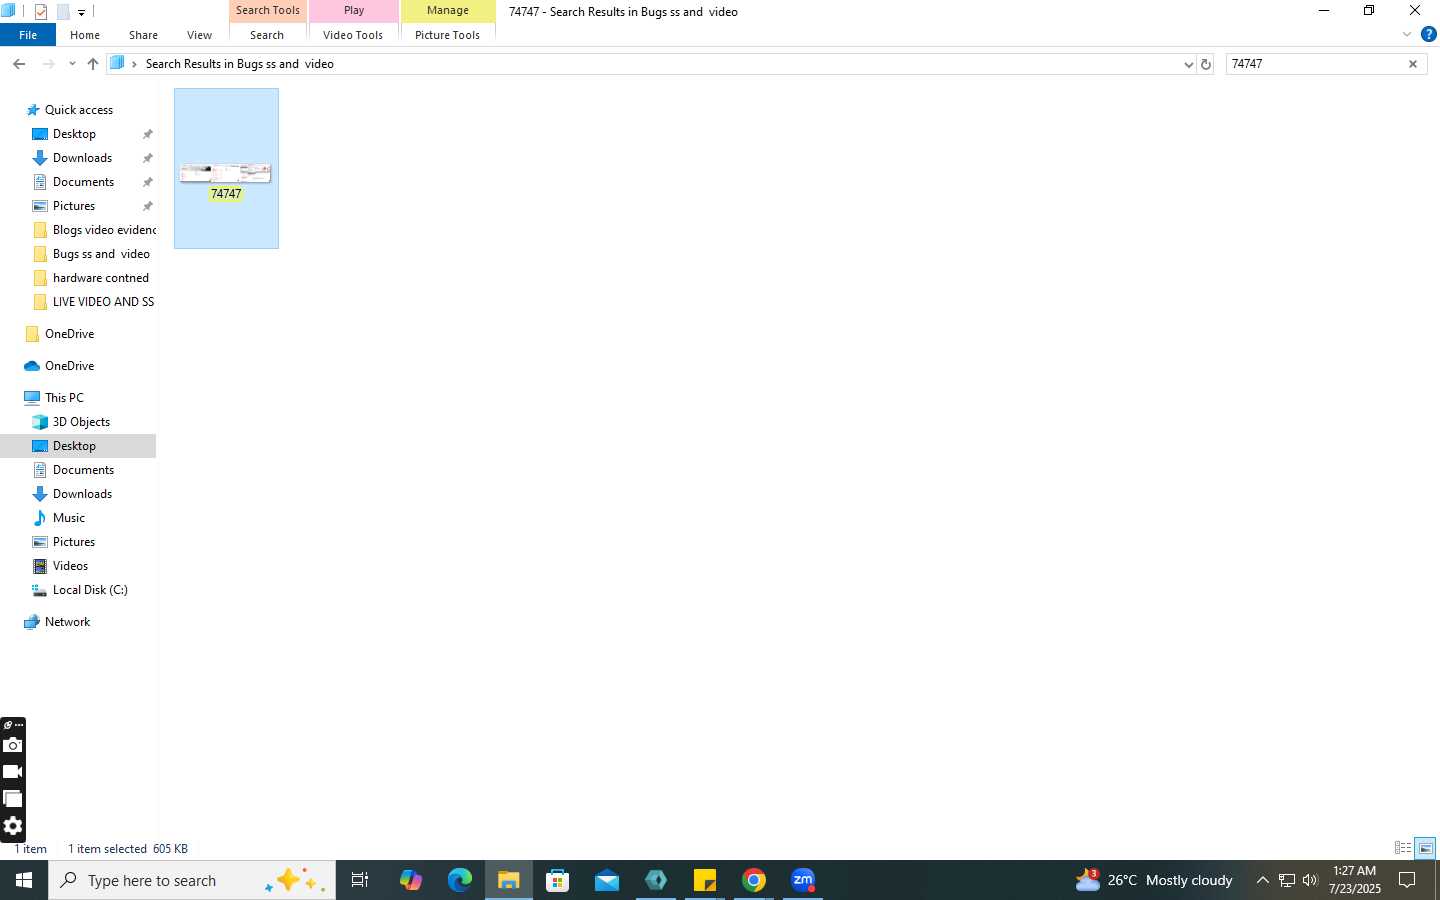This screenshot has height=900, width=1440.
Task: Show hidden system tray icons
Action: [x=1262, y=880]
